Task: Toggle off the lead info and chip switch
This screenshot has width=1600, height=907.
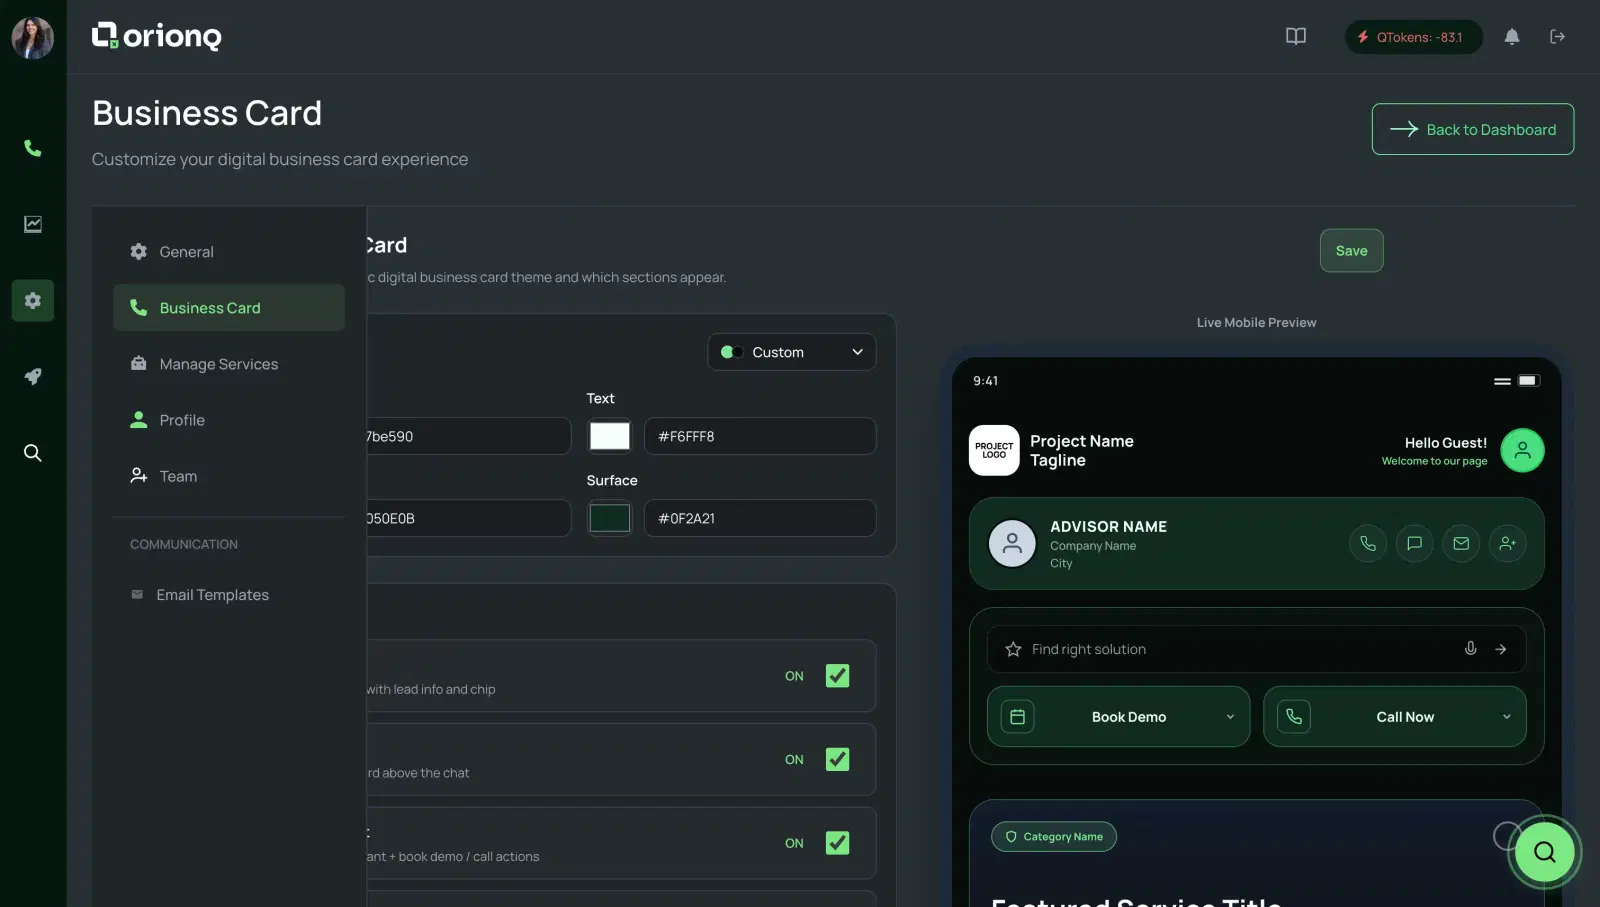Action: (837, 676)
